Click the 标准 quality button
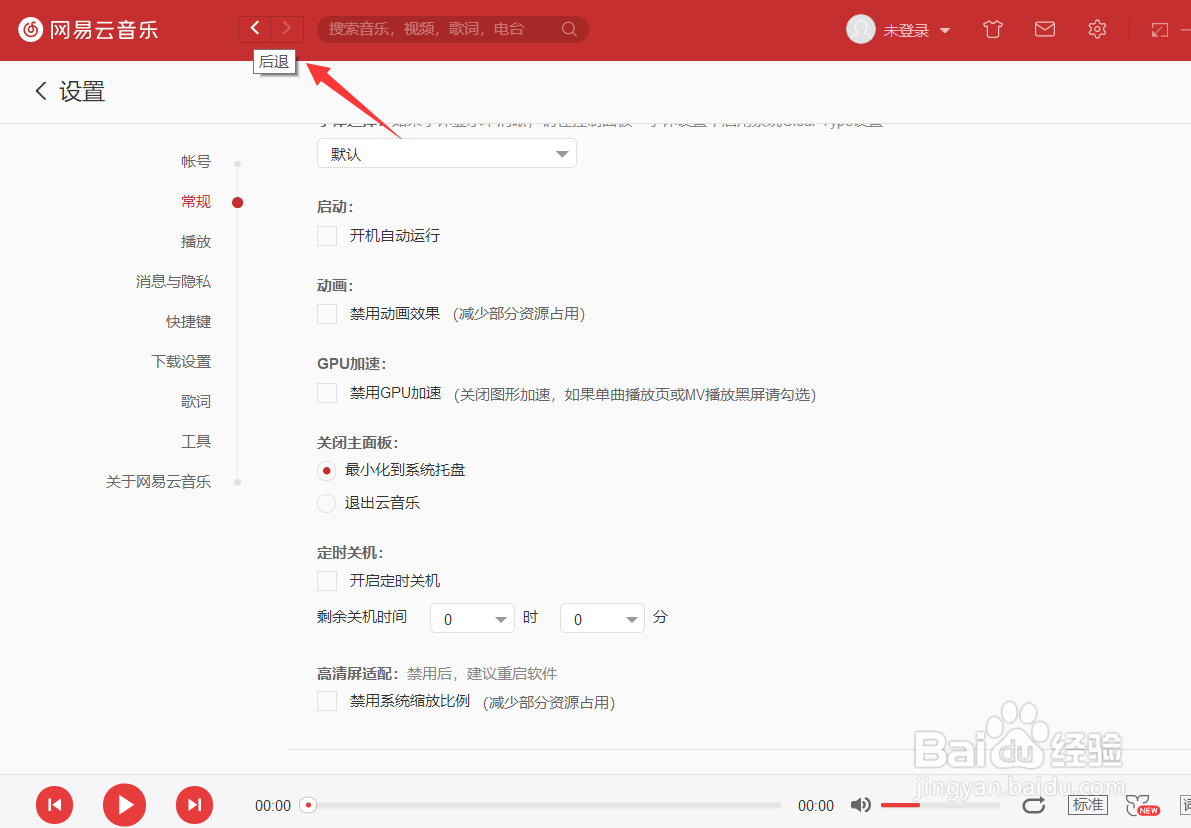Image resolution: width=1191 pixels, height=828 pixels. [1087, 804]
